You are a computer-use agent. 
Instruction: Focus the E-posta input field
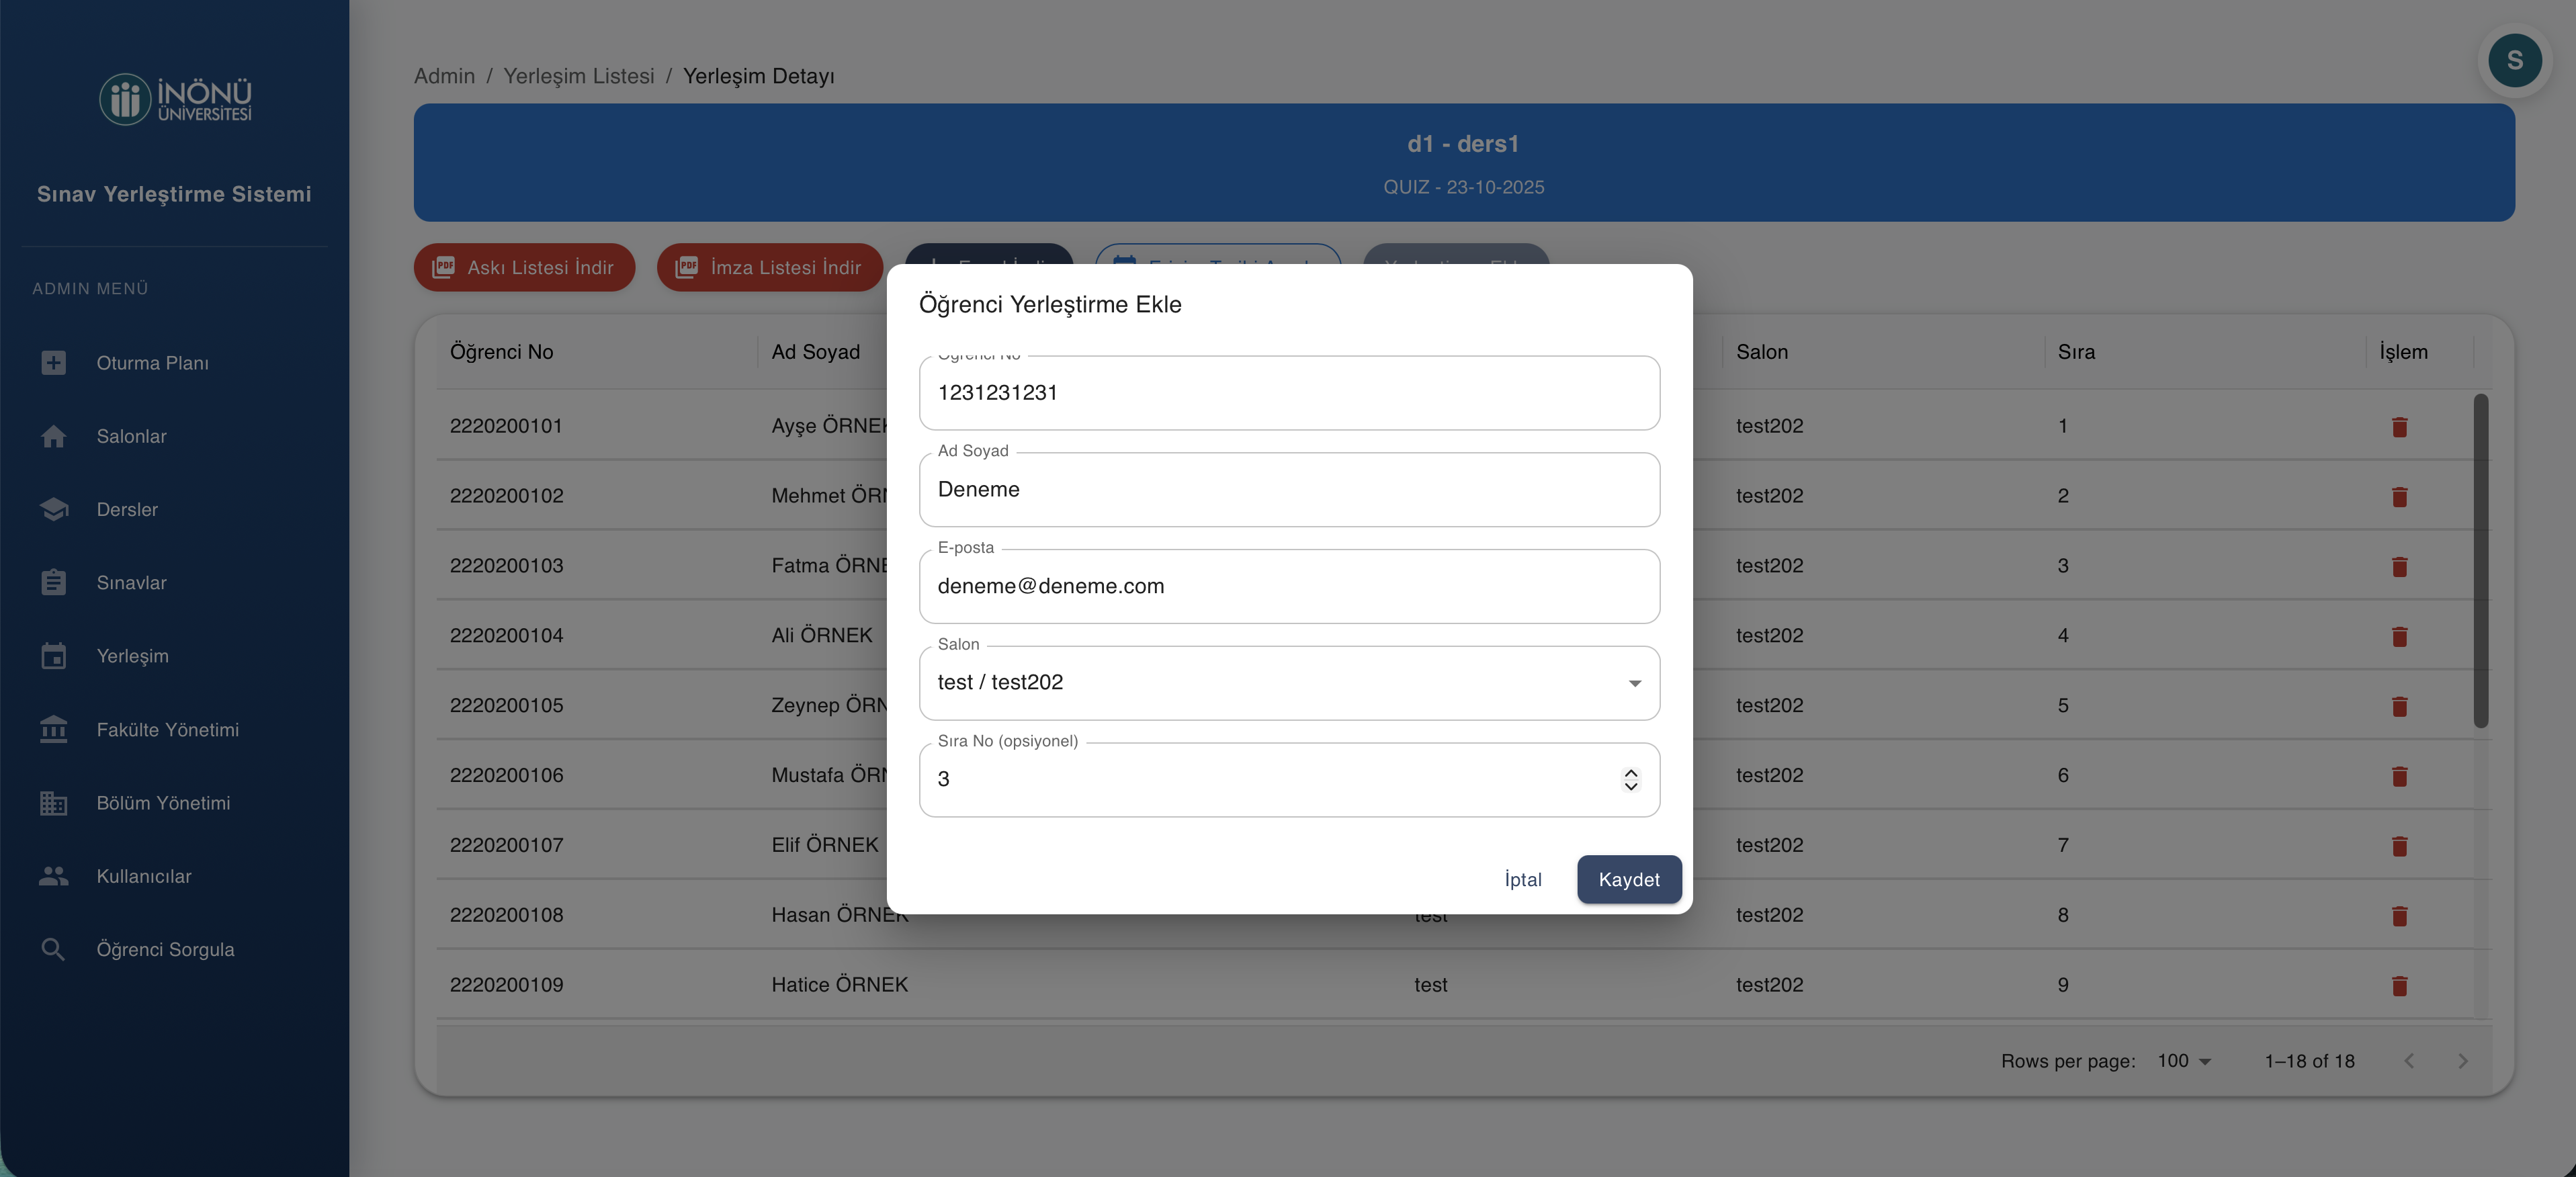click(x=1288, y=586)
